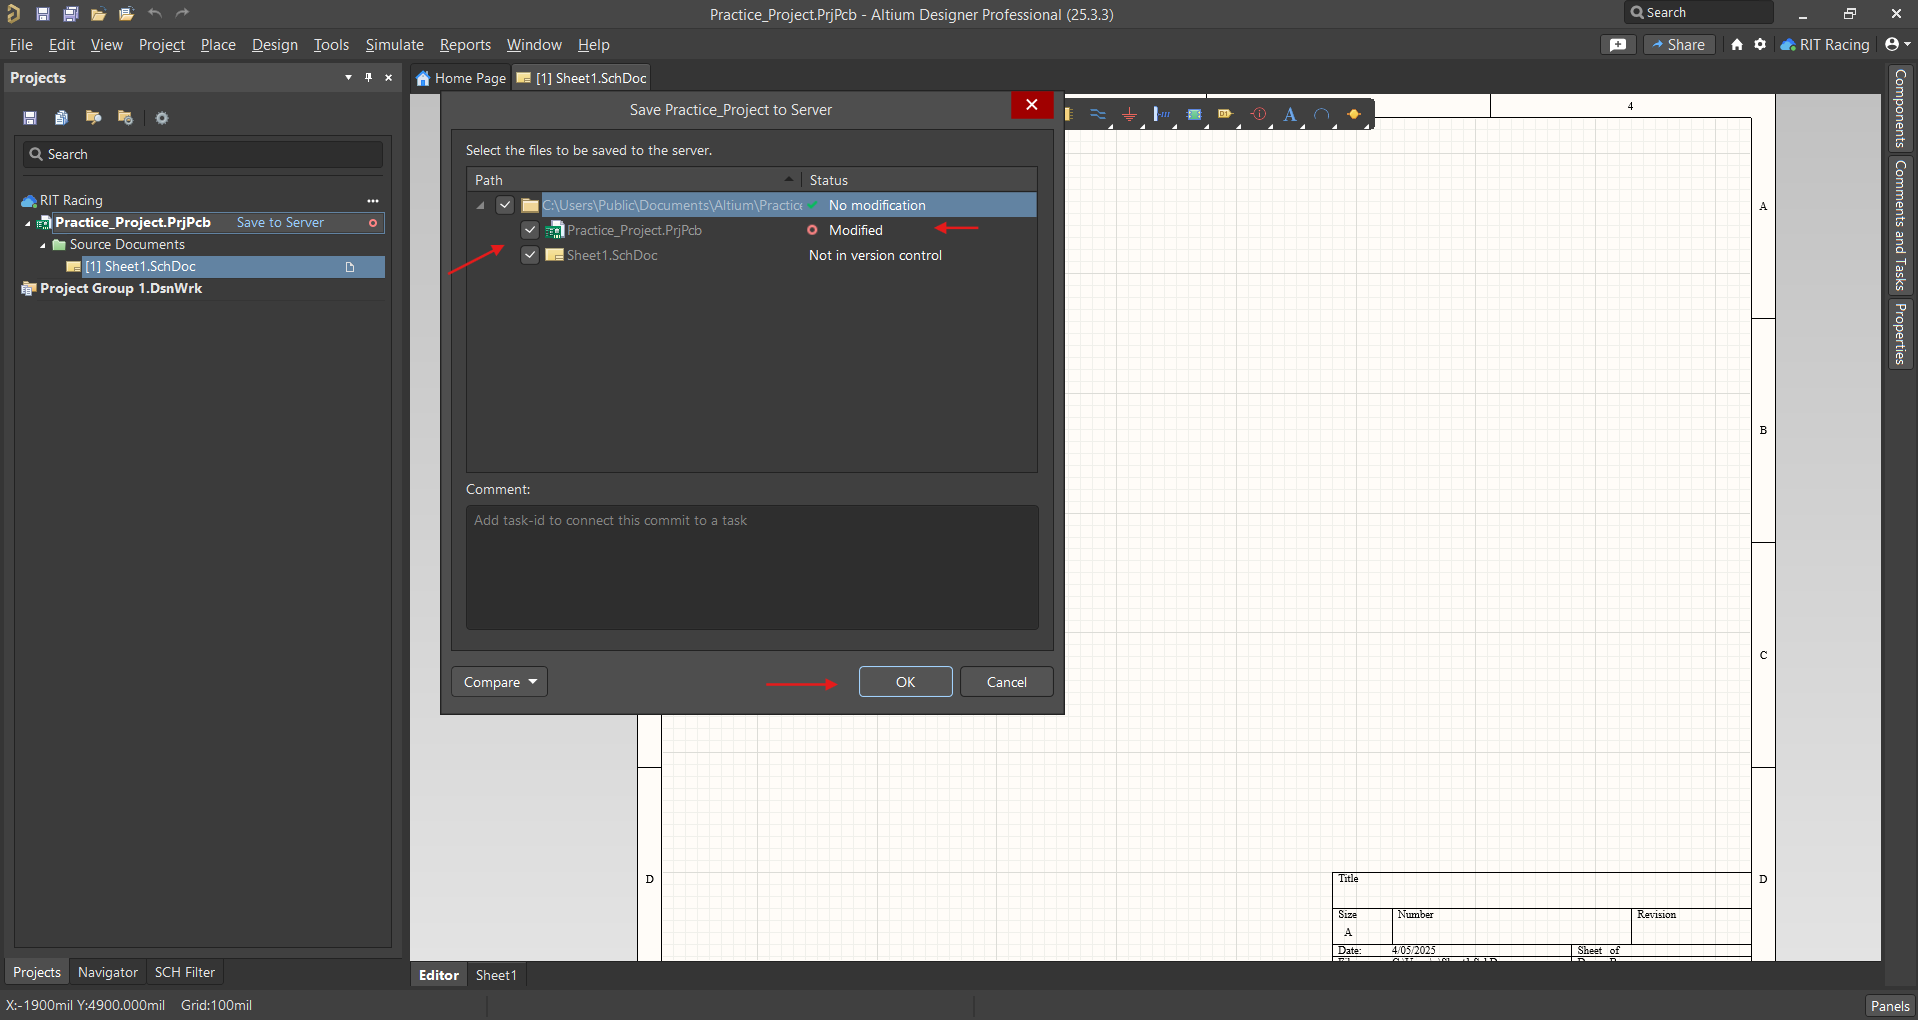
Task: Click Save to Server link in the Projects panel
Action: point(280,223)
